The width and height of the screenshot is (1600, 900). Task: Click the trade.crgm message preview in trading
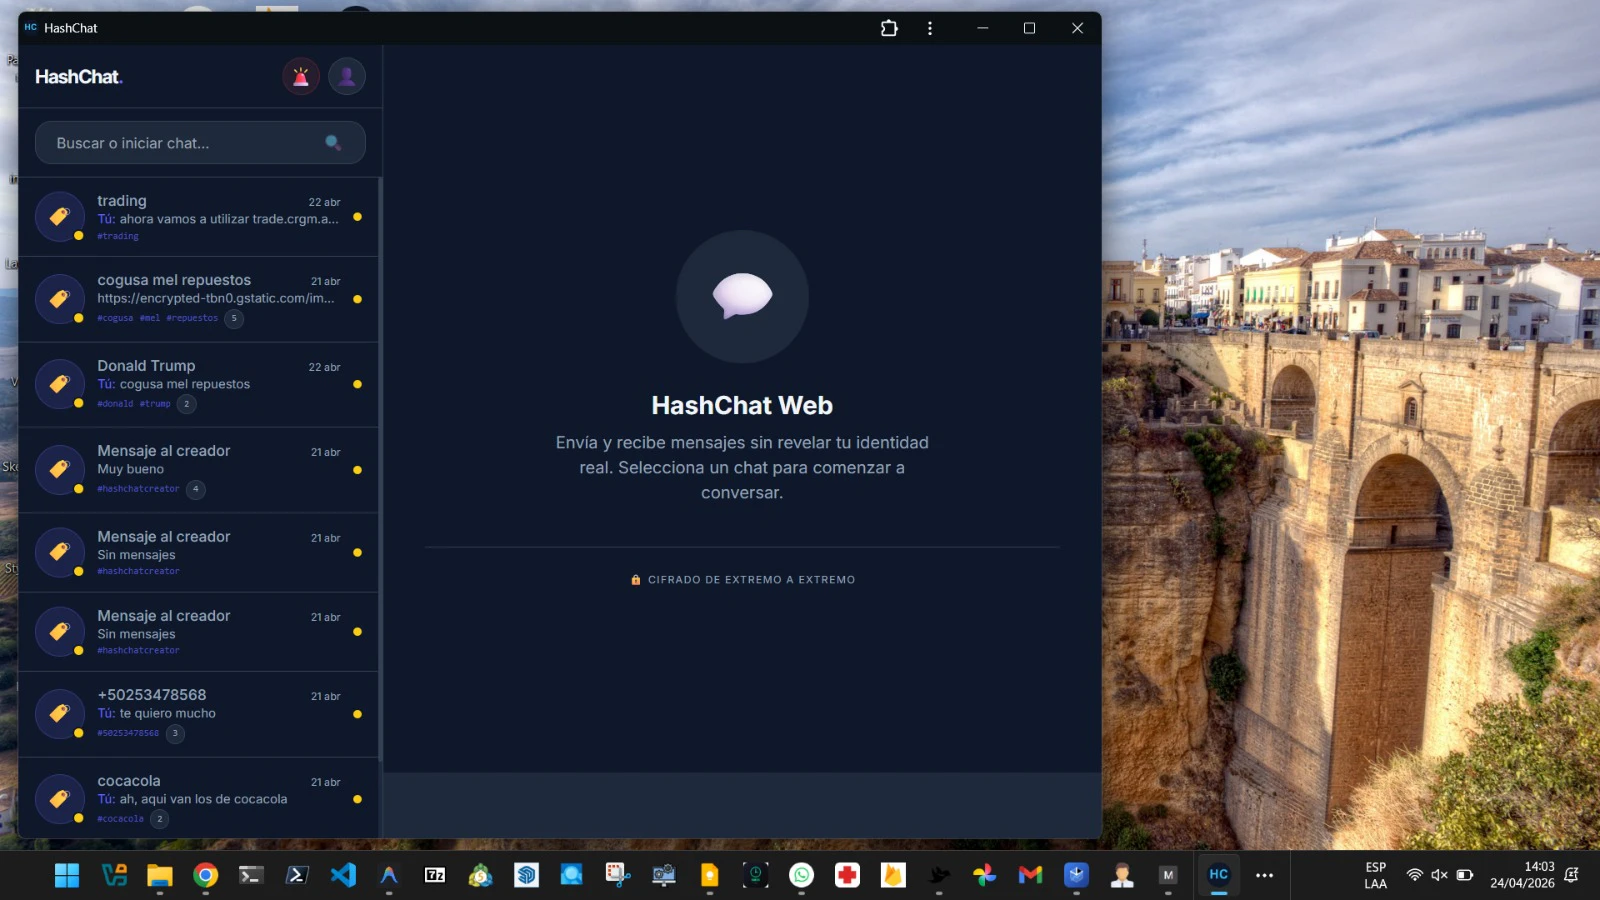point(218,219)
